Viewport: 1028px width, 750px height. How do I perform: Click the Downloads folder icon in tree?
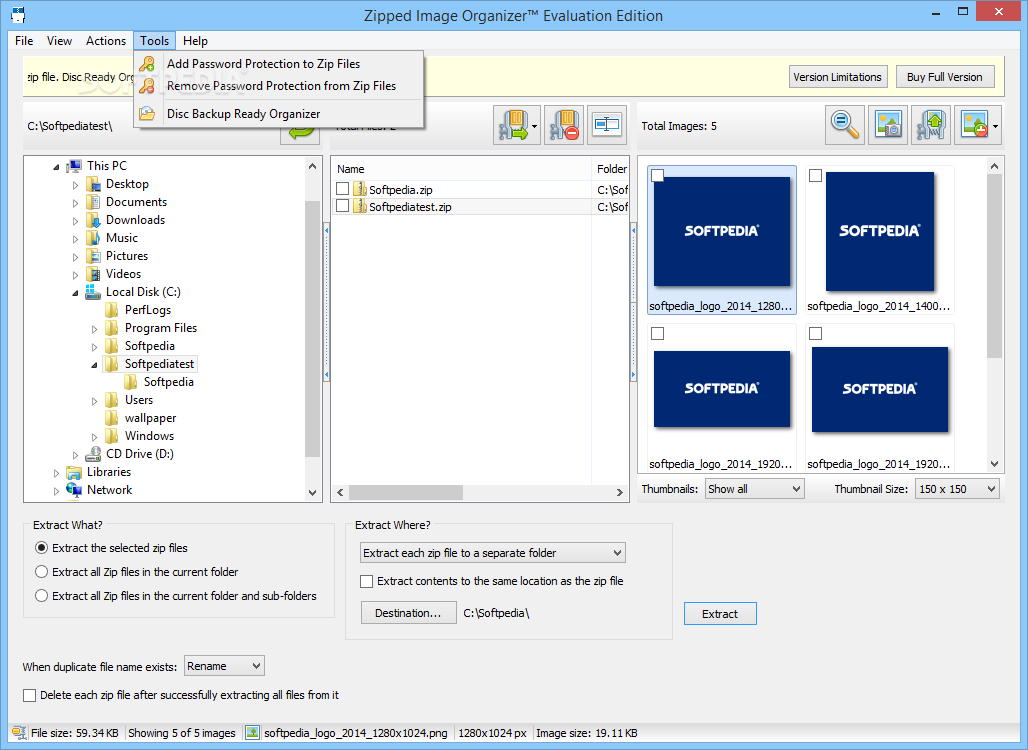(93, 220)
